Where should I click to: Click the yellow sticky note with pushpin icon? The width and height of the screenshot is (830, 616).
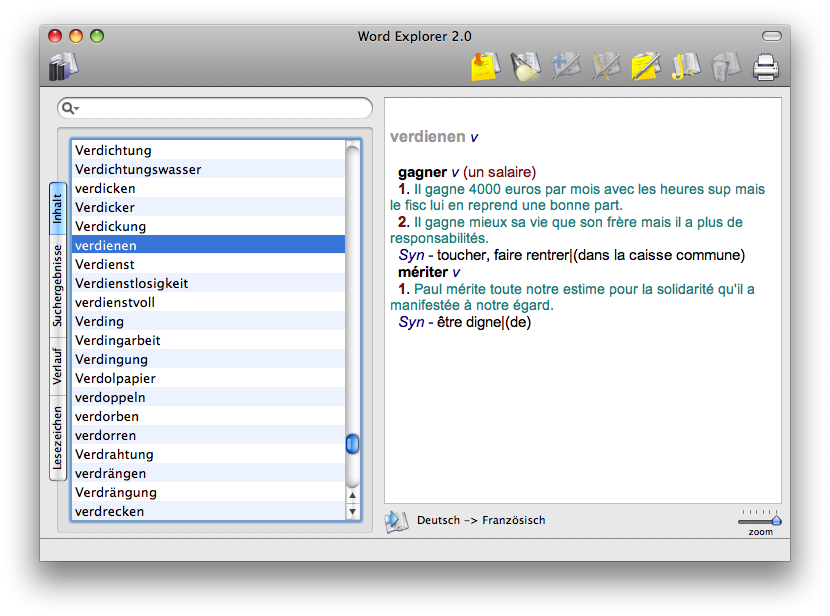pyautogui.click(x=485, y=67)
